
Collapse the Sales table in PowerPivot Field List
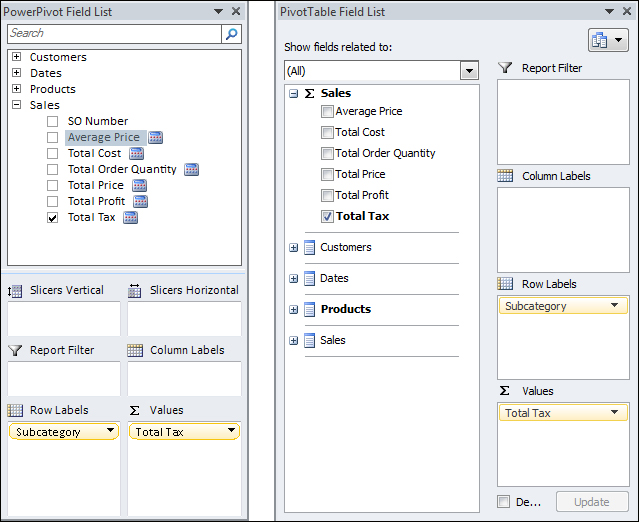pyautogui.click(x=17, y=105)
